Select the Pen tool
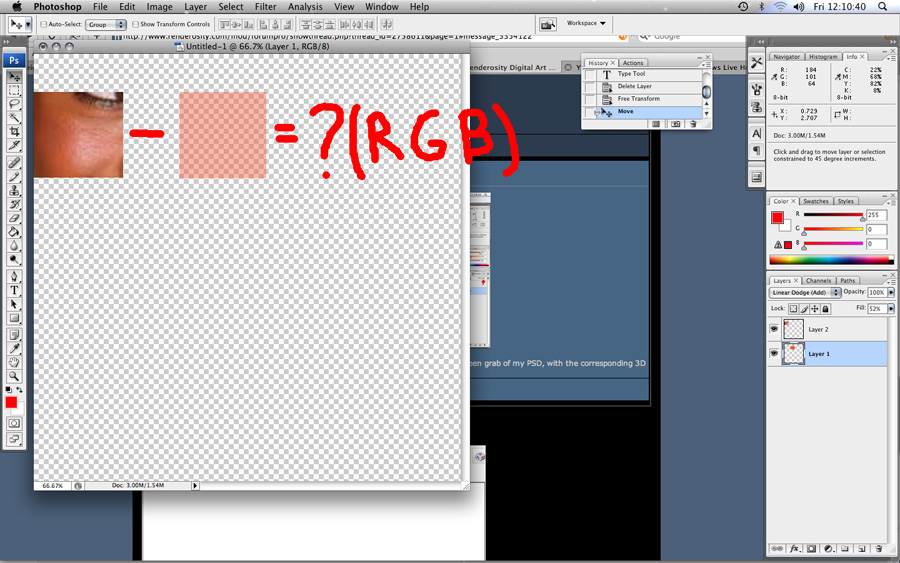 (x=14, y=277)
